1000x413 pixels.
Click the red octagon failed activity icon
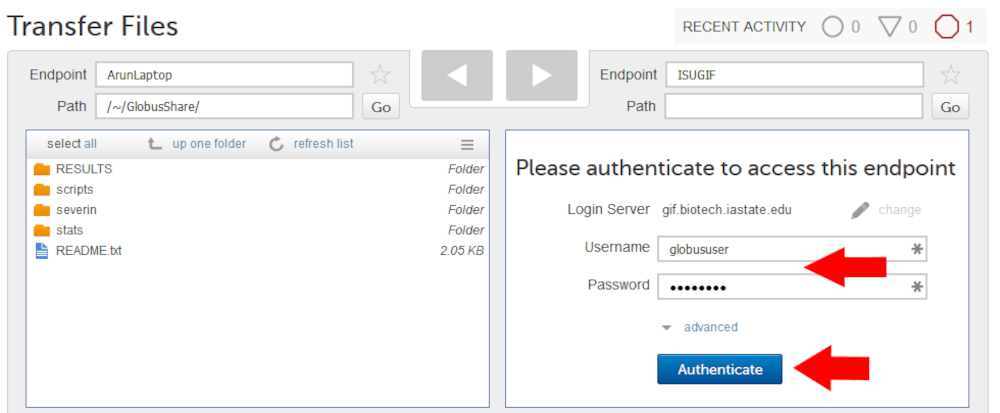[945, 27]
